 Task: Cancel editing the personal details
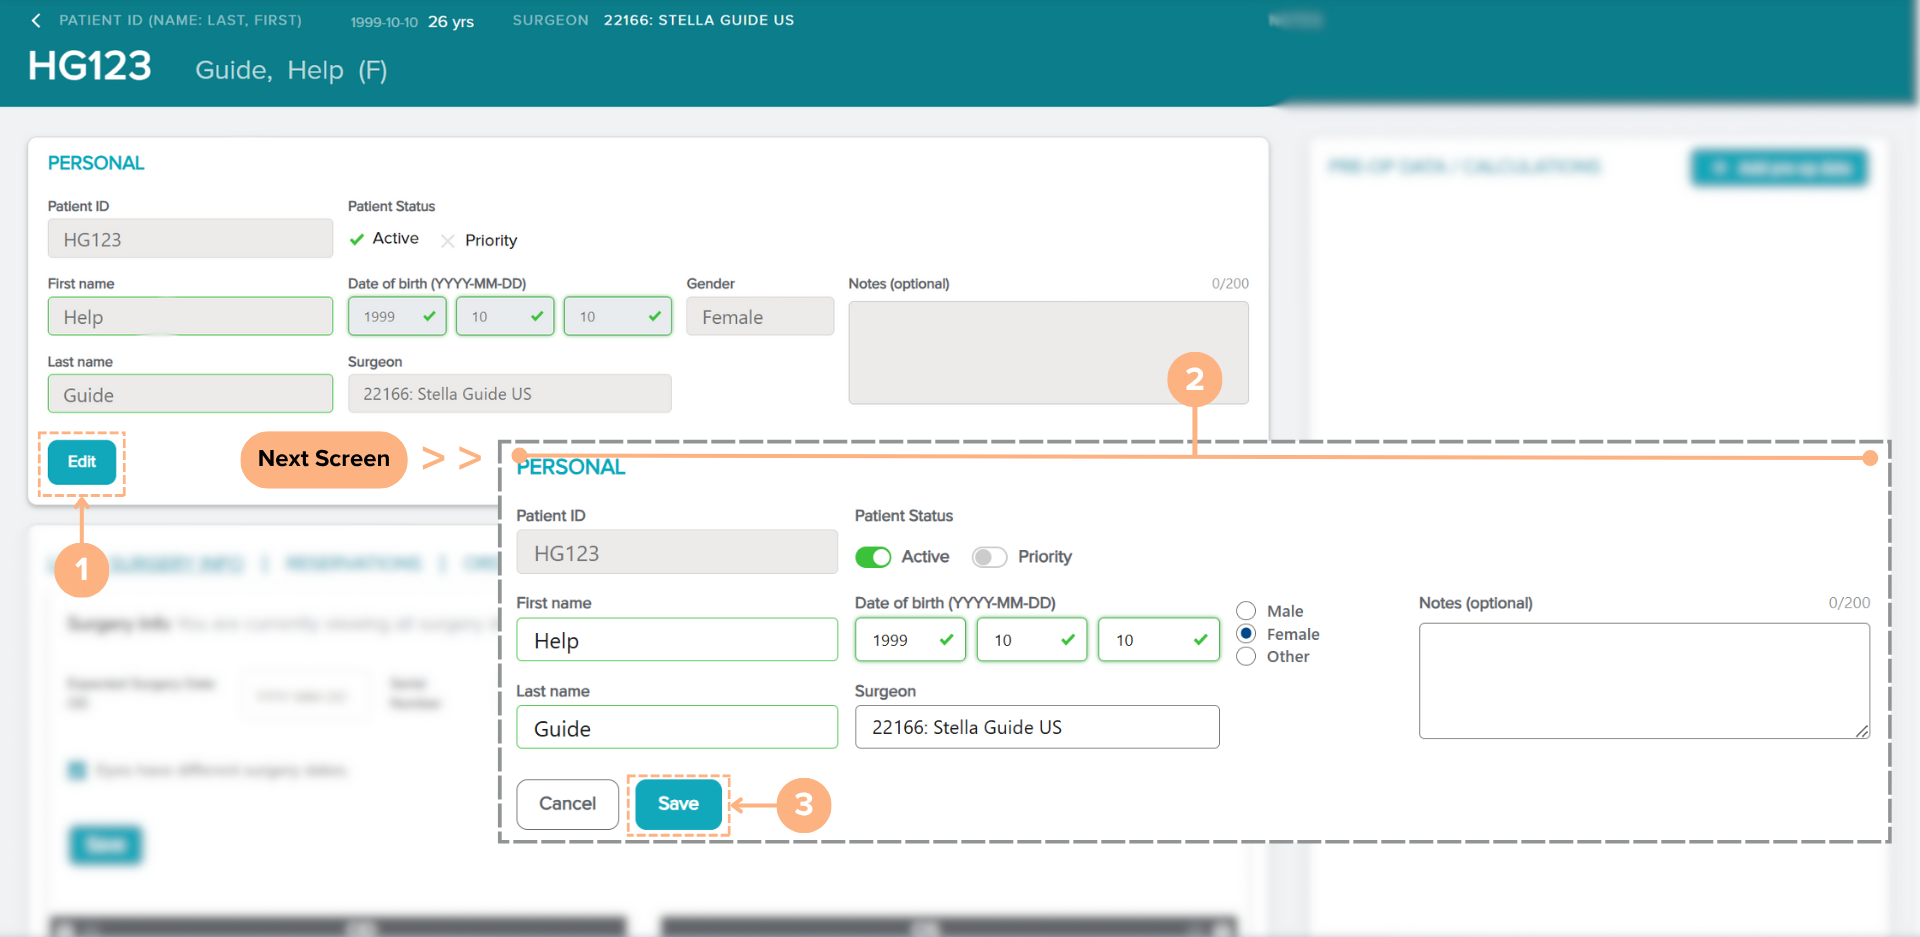point(567,804)
